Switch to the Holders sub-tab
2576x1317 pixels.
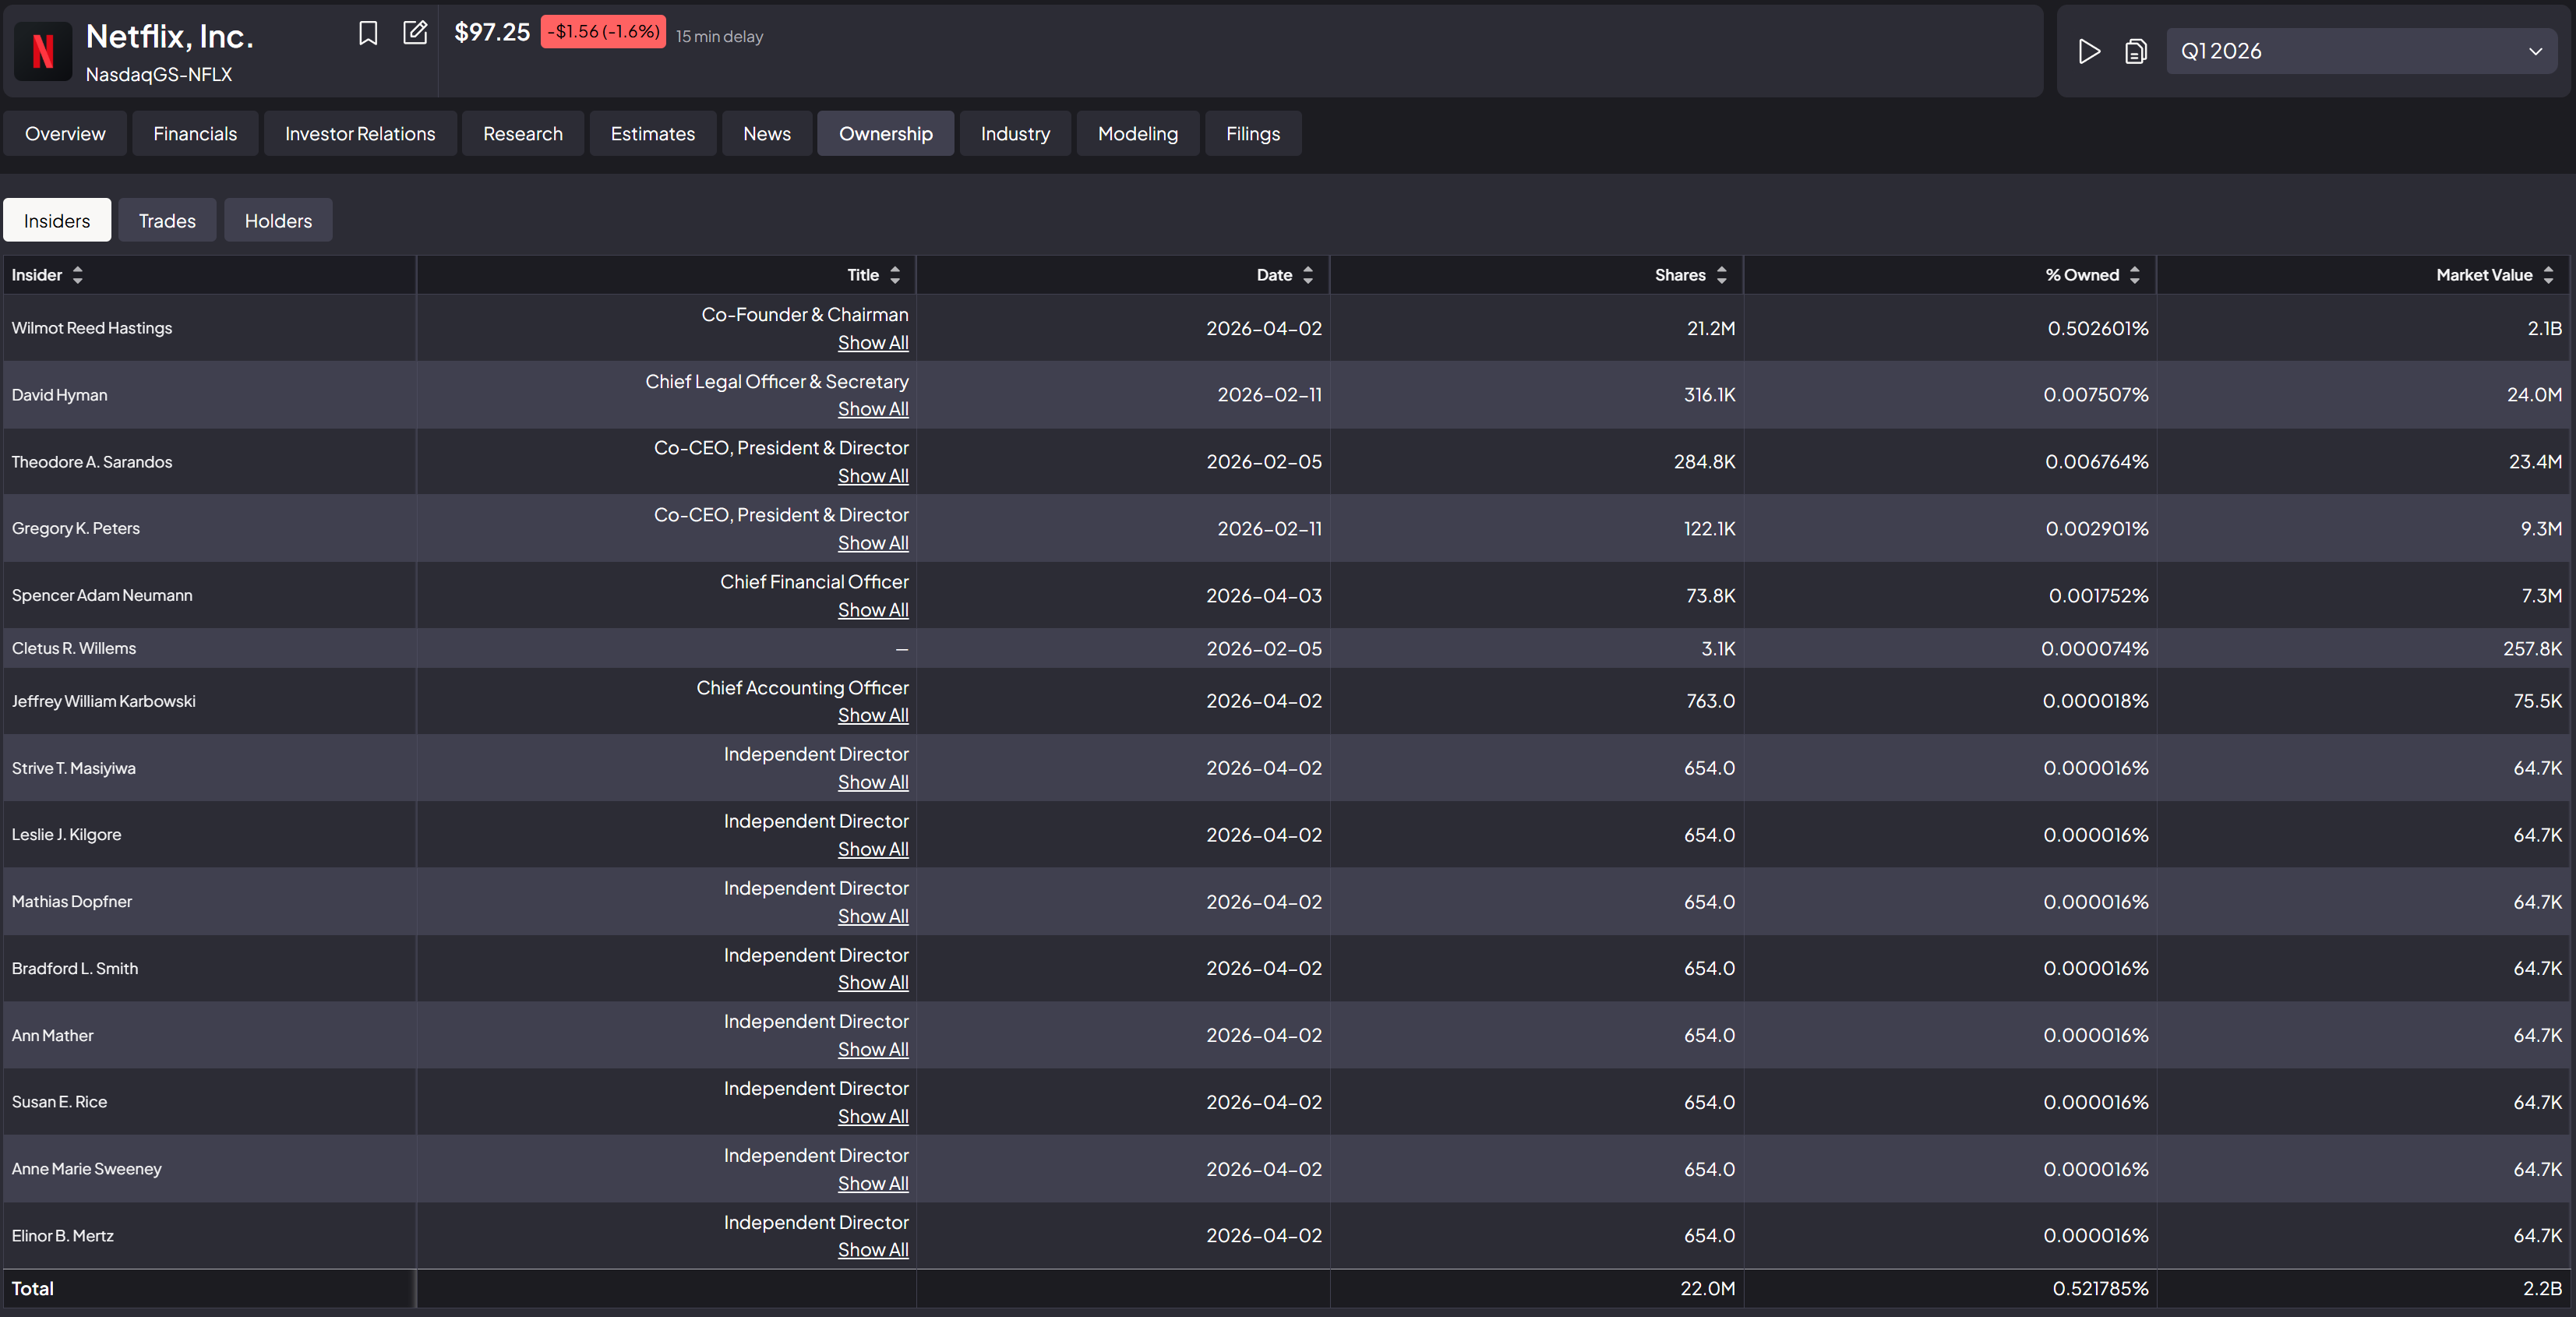(278, 221)
